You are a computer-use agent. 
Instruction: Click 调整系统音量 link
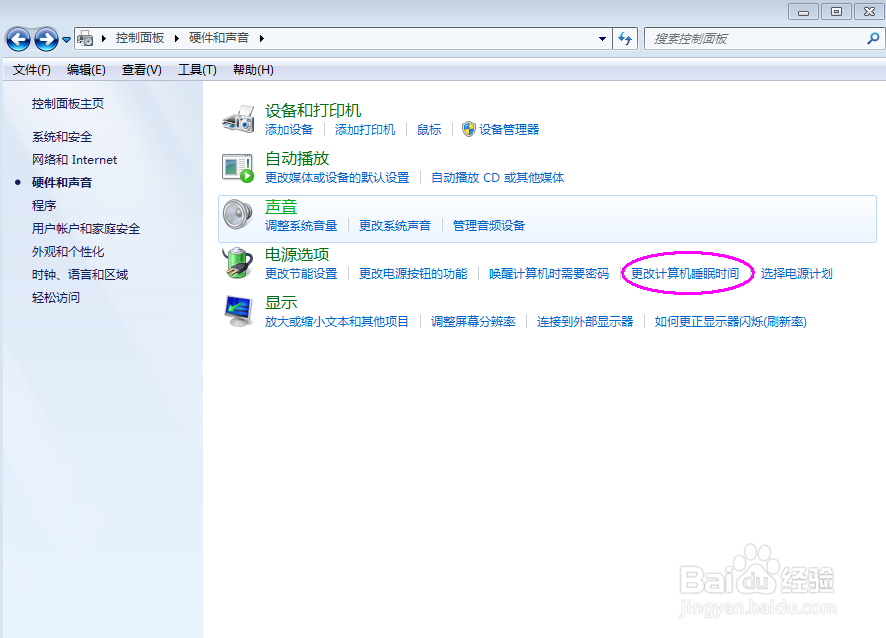[301, 226]
